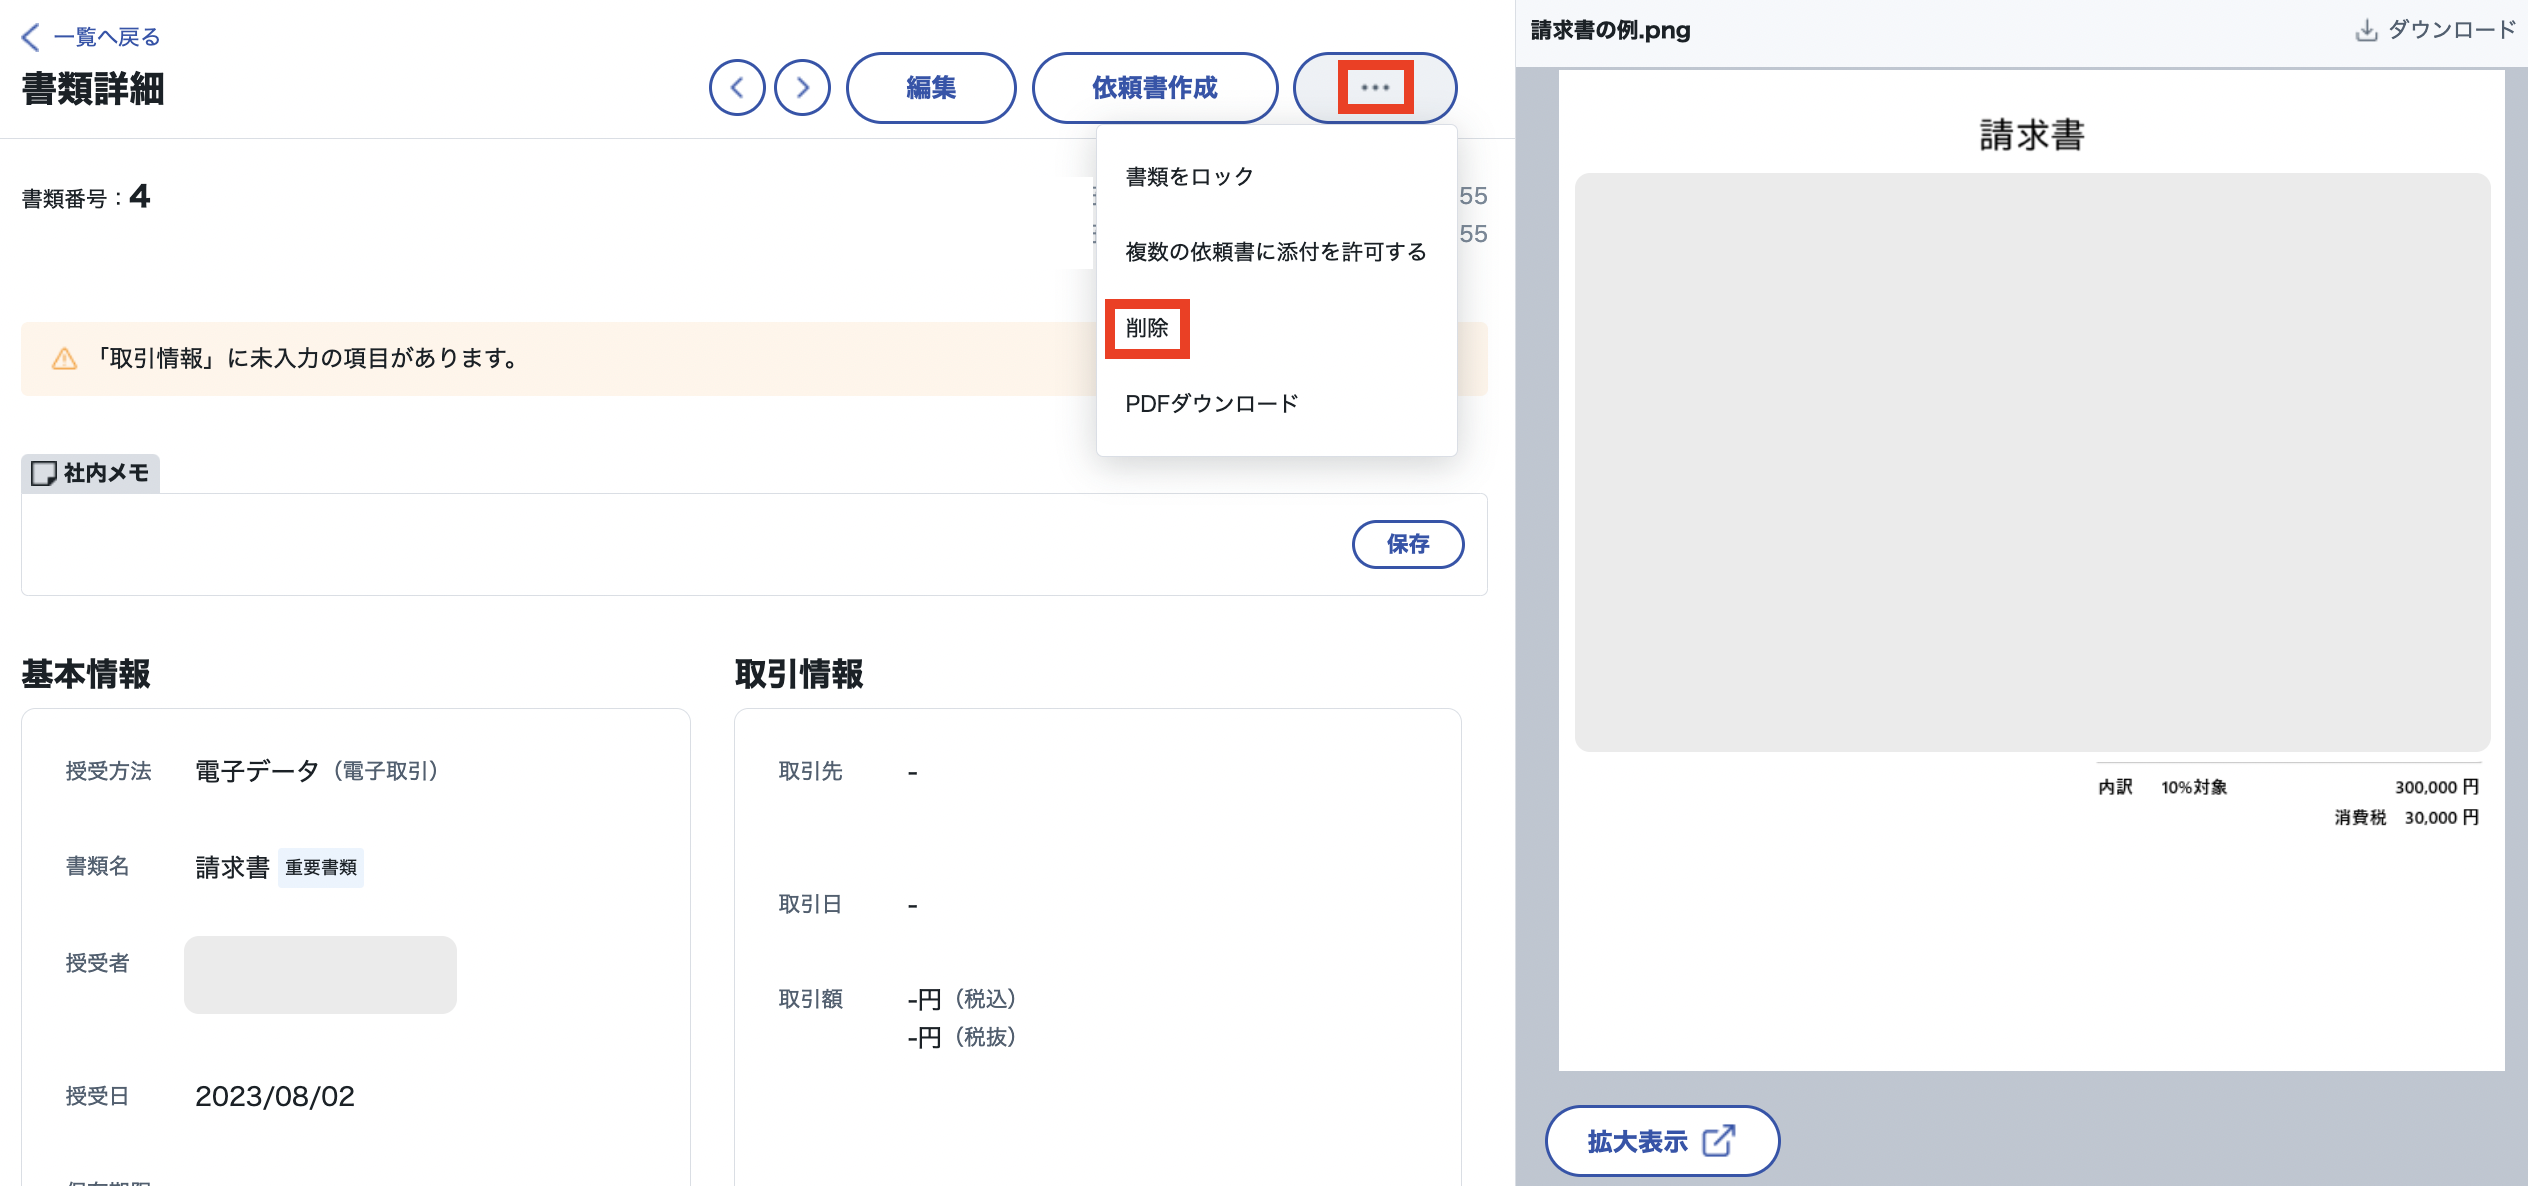Choose 削除 in the dropdown menu
This screenshot has width=2528, height=1186.
click(x=1147, y=328)
